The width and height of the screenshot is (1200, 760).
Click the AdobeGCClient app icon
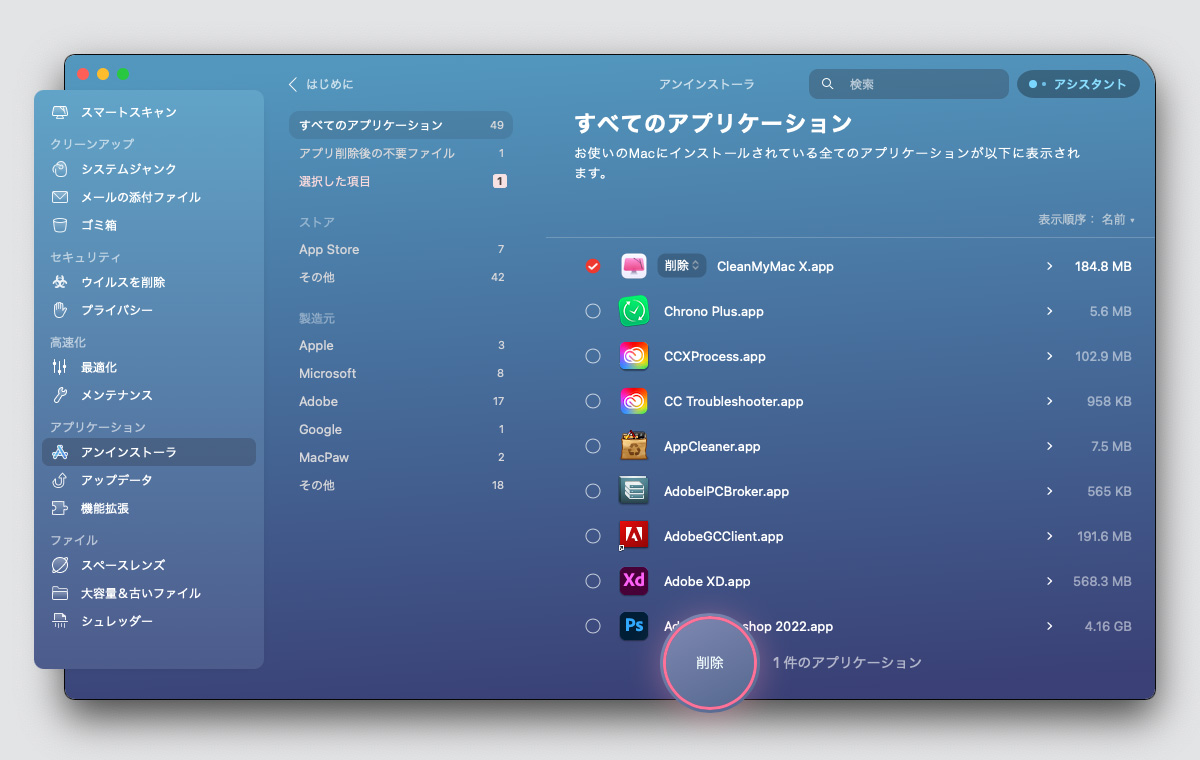point(634,536)
